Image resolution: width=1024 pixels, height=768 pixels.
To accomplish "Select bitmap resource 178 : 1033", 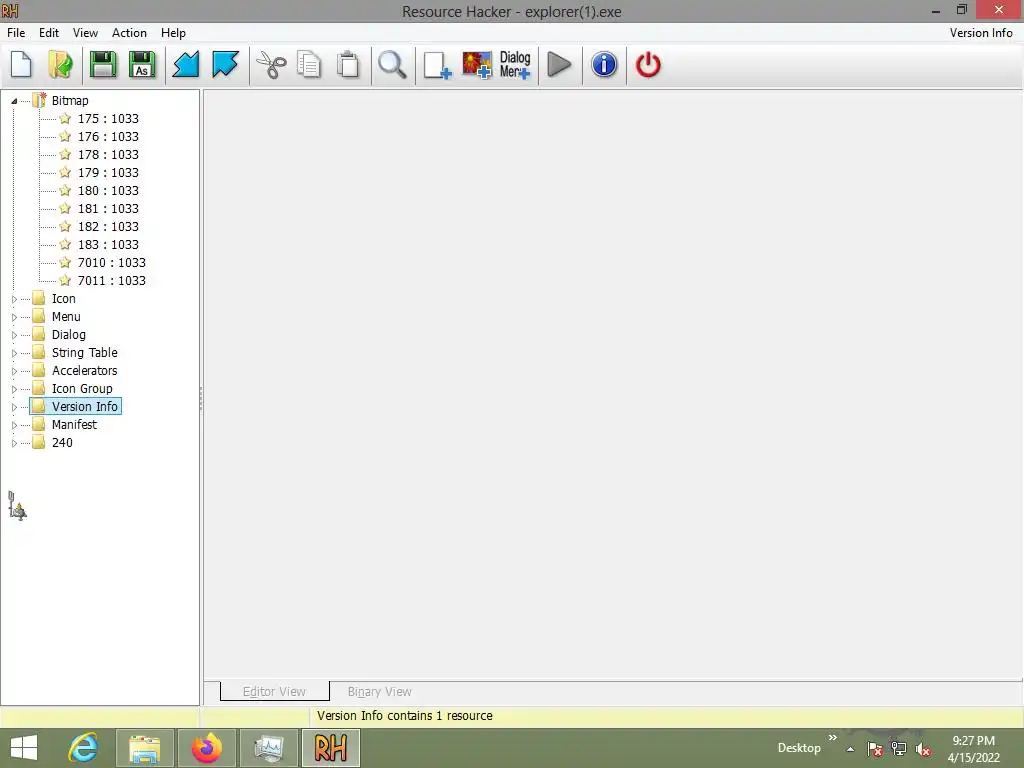I will click(108, 154).
